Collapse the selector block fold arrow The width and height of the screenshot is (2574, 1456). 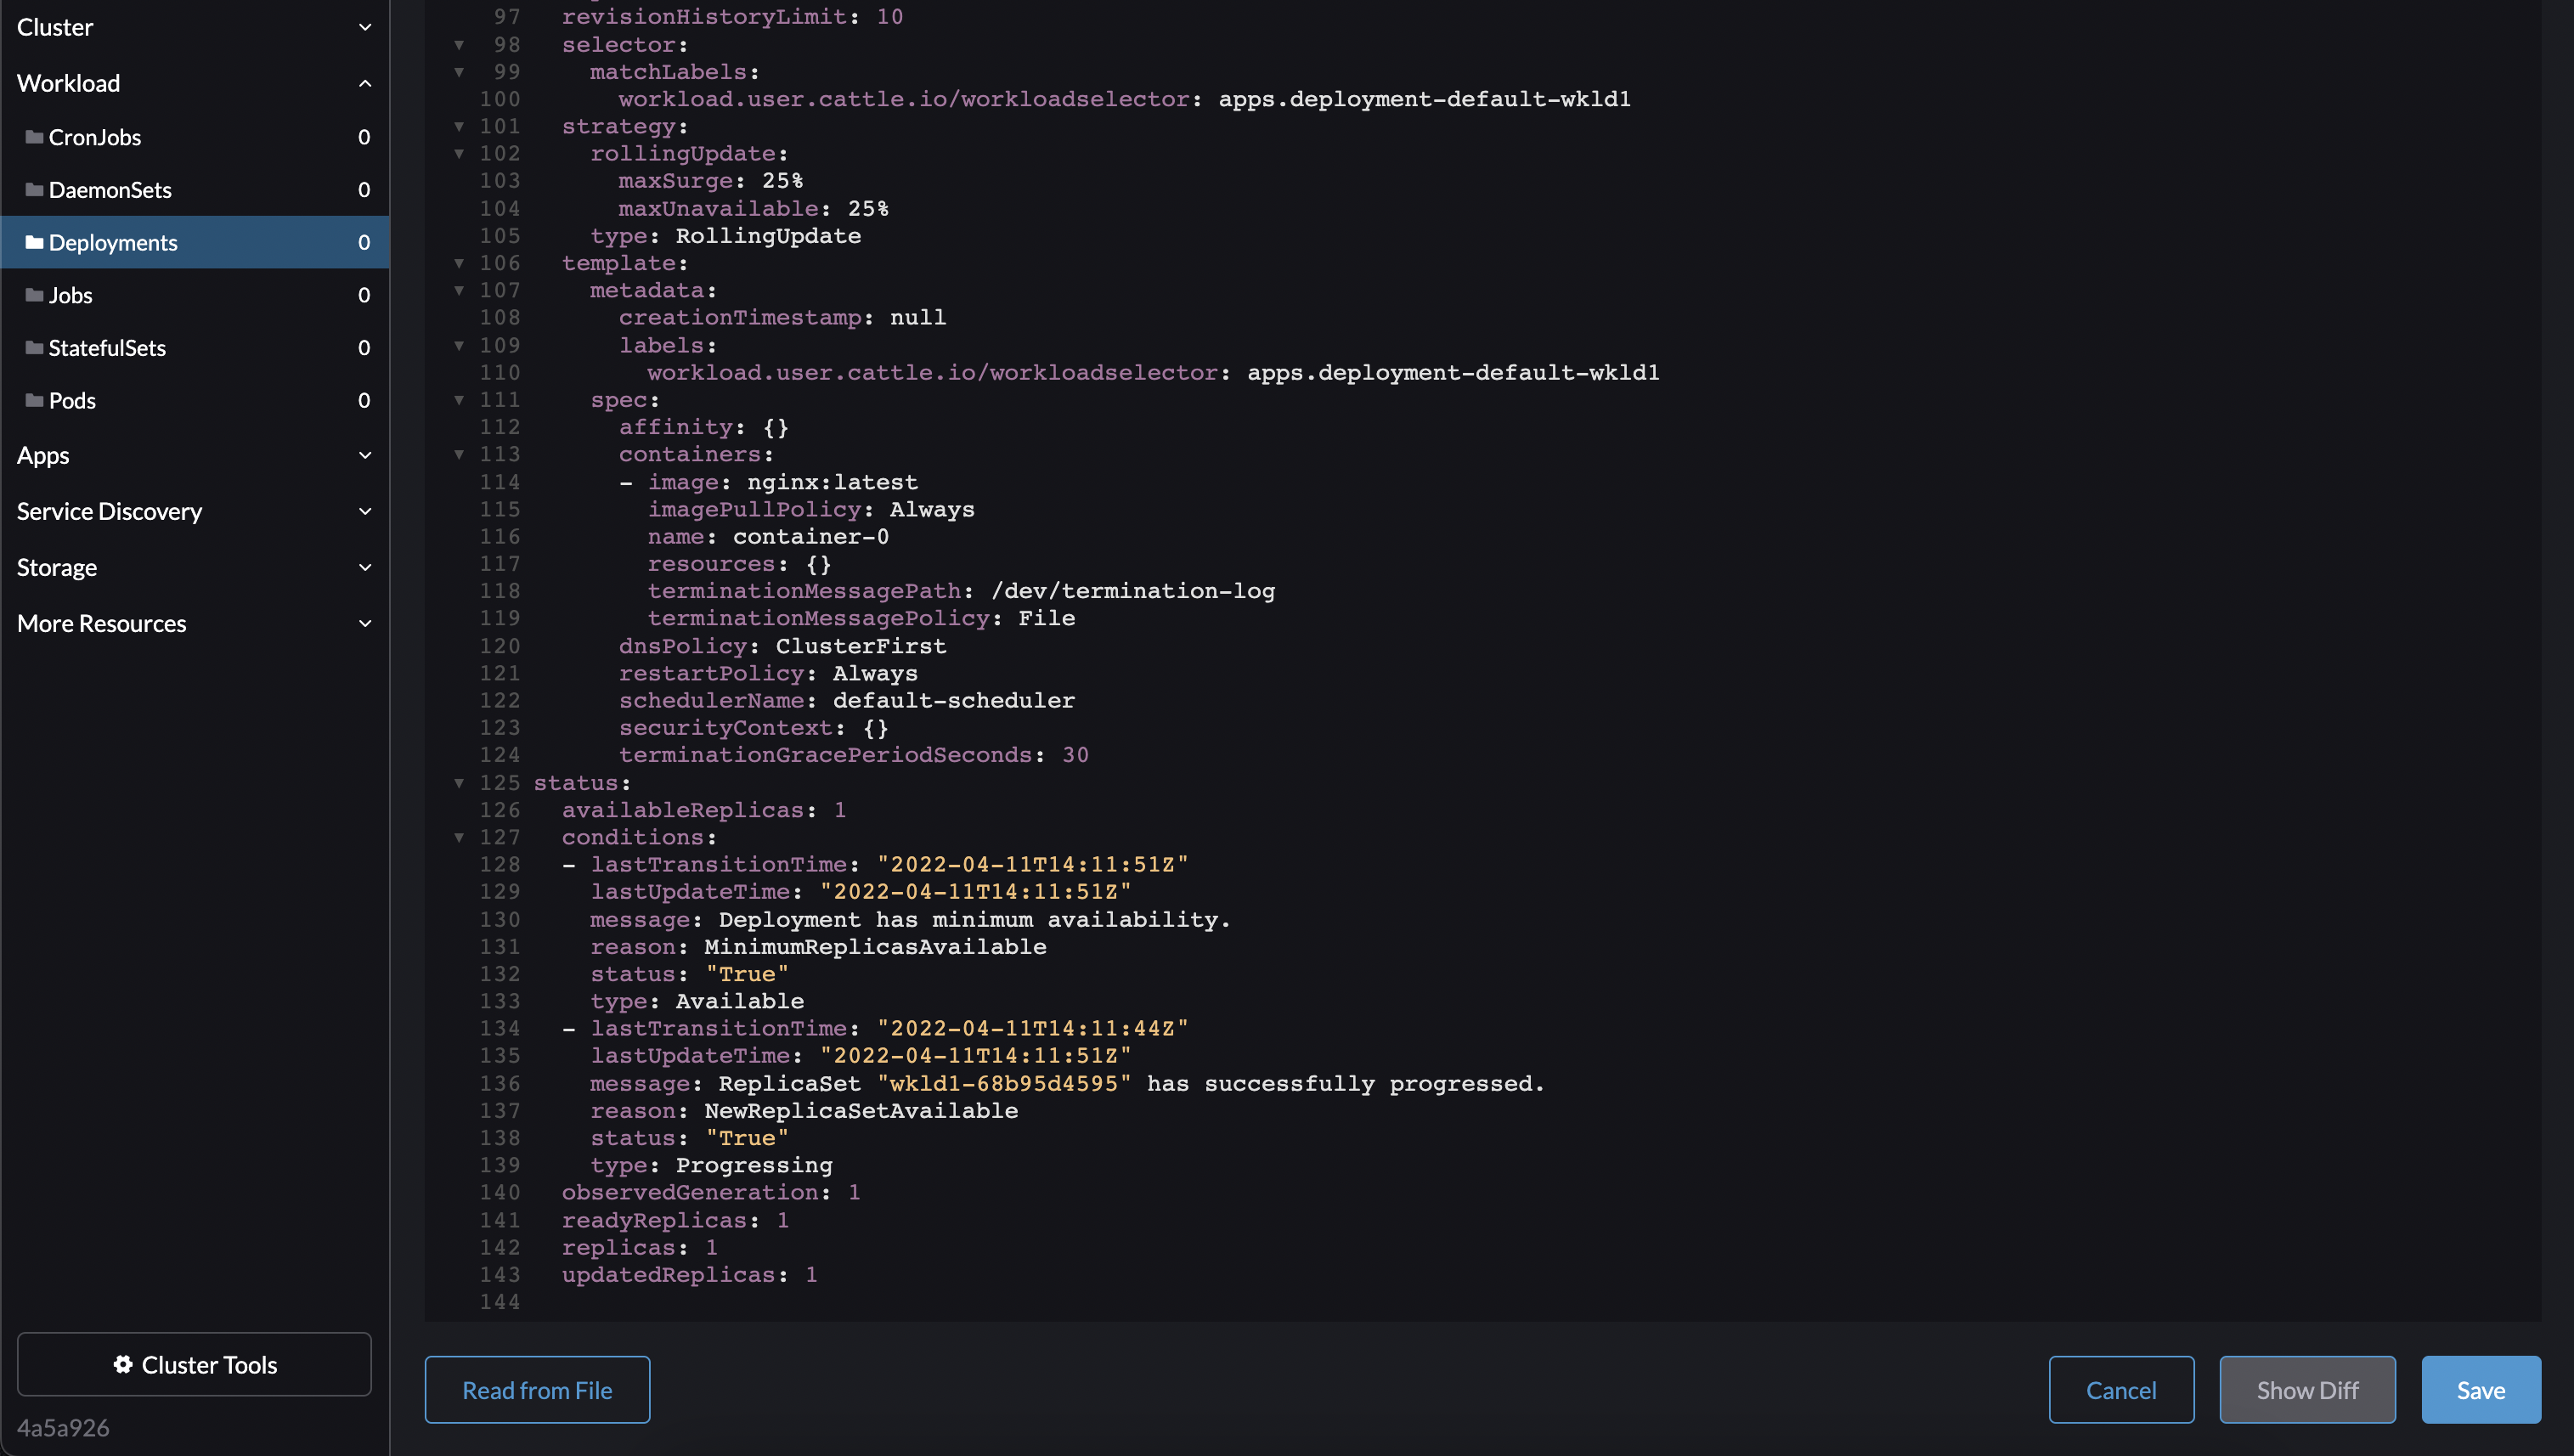(459, 44)
